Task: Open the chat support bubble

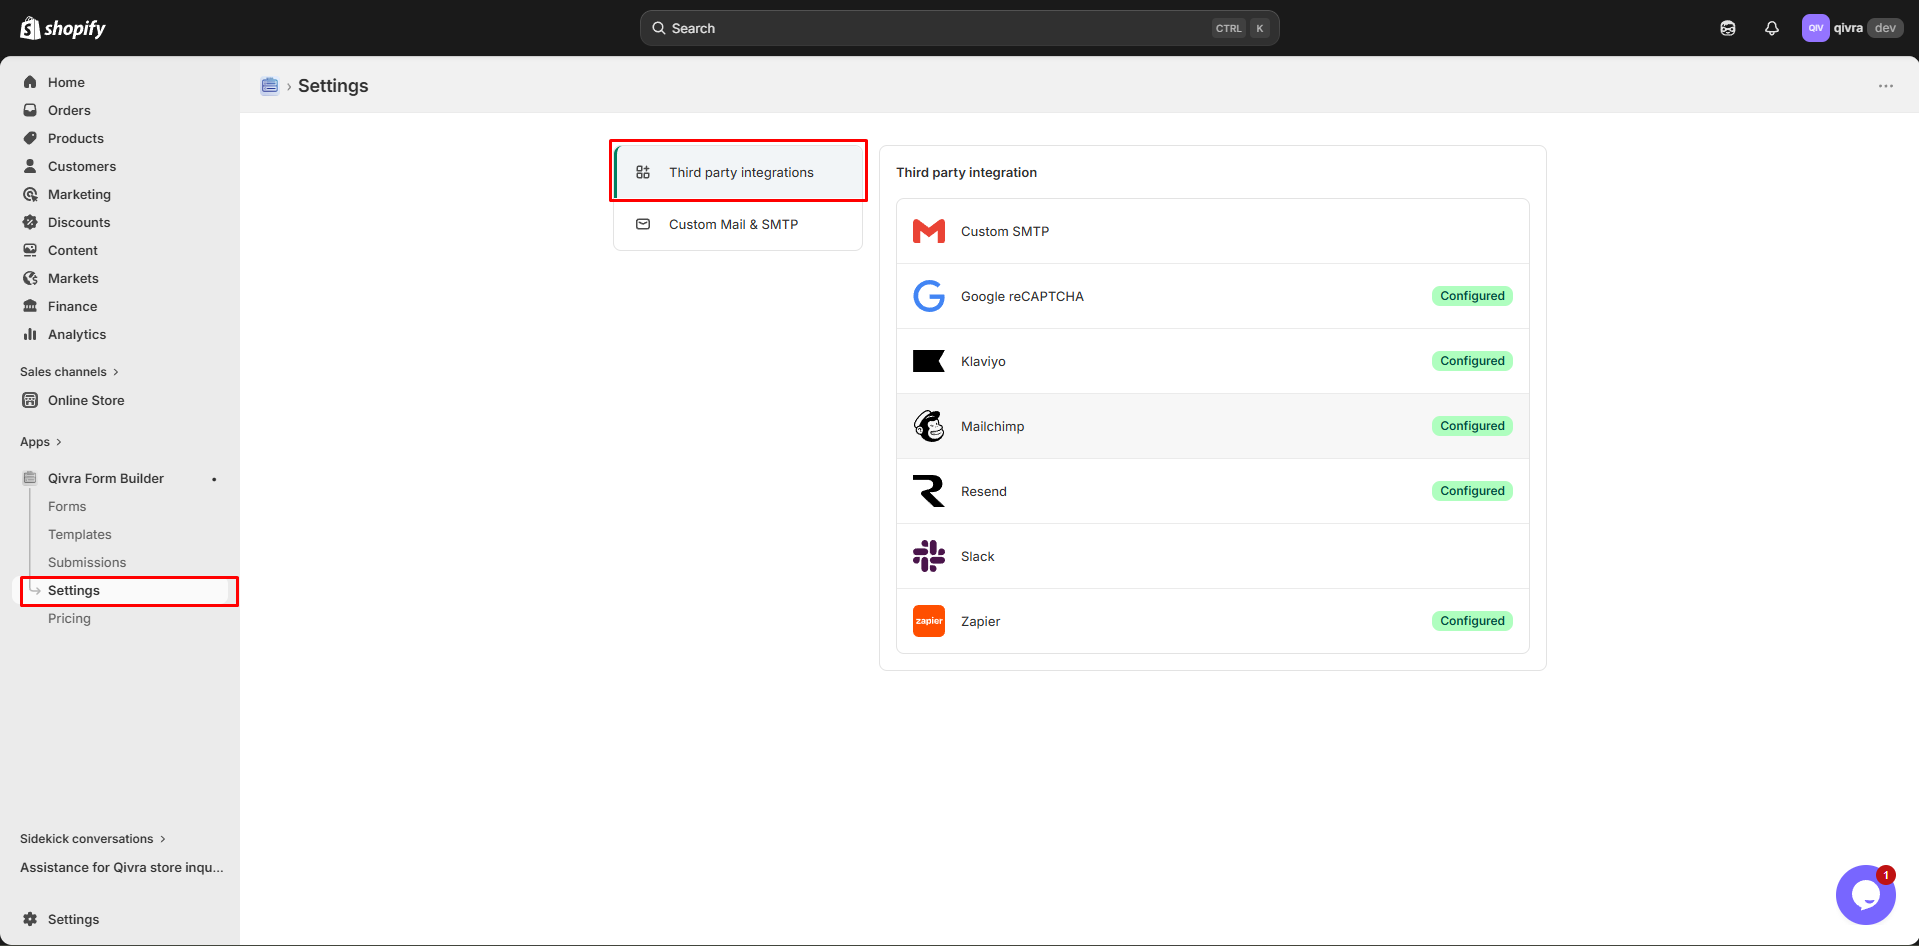Action: coord(1866,895)
